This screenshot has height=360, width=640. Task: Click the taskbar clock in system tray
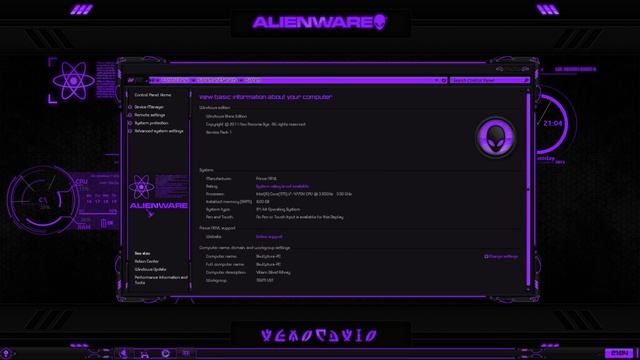tap(619, 353)
